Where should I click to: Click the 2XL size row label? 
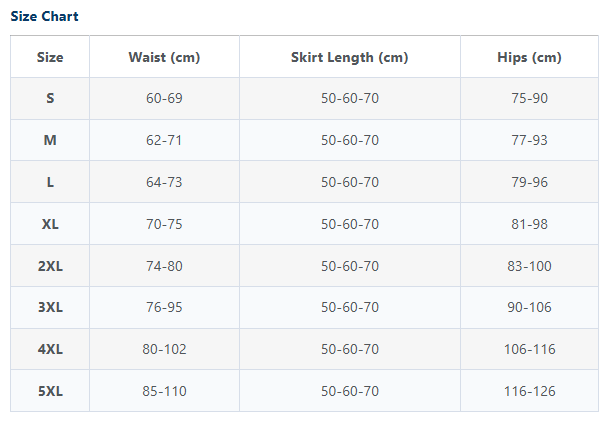tap(50, 266)
